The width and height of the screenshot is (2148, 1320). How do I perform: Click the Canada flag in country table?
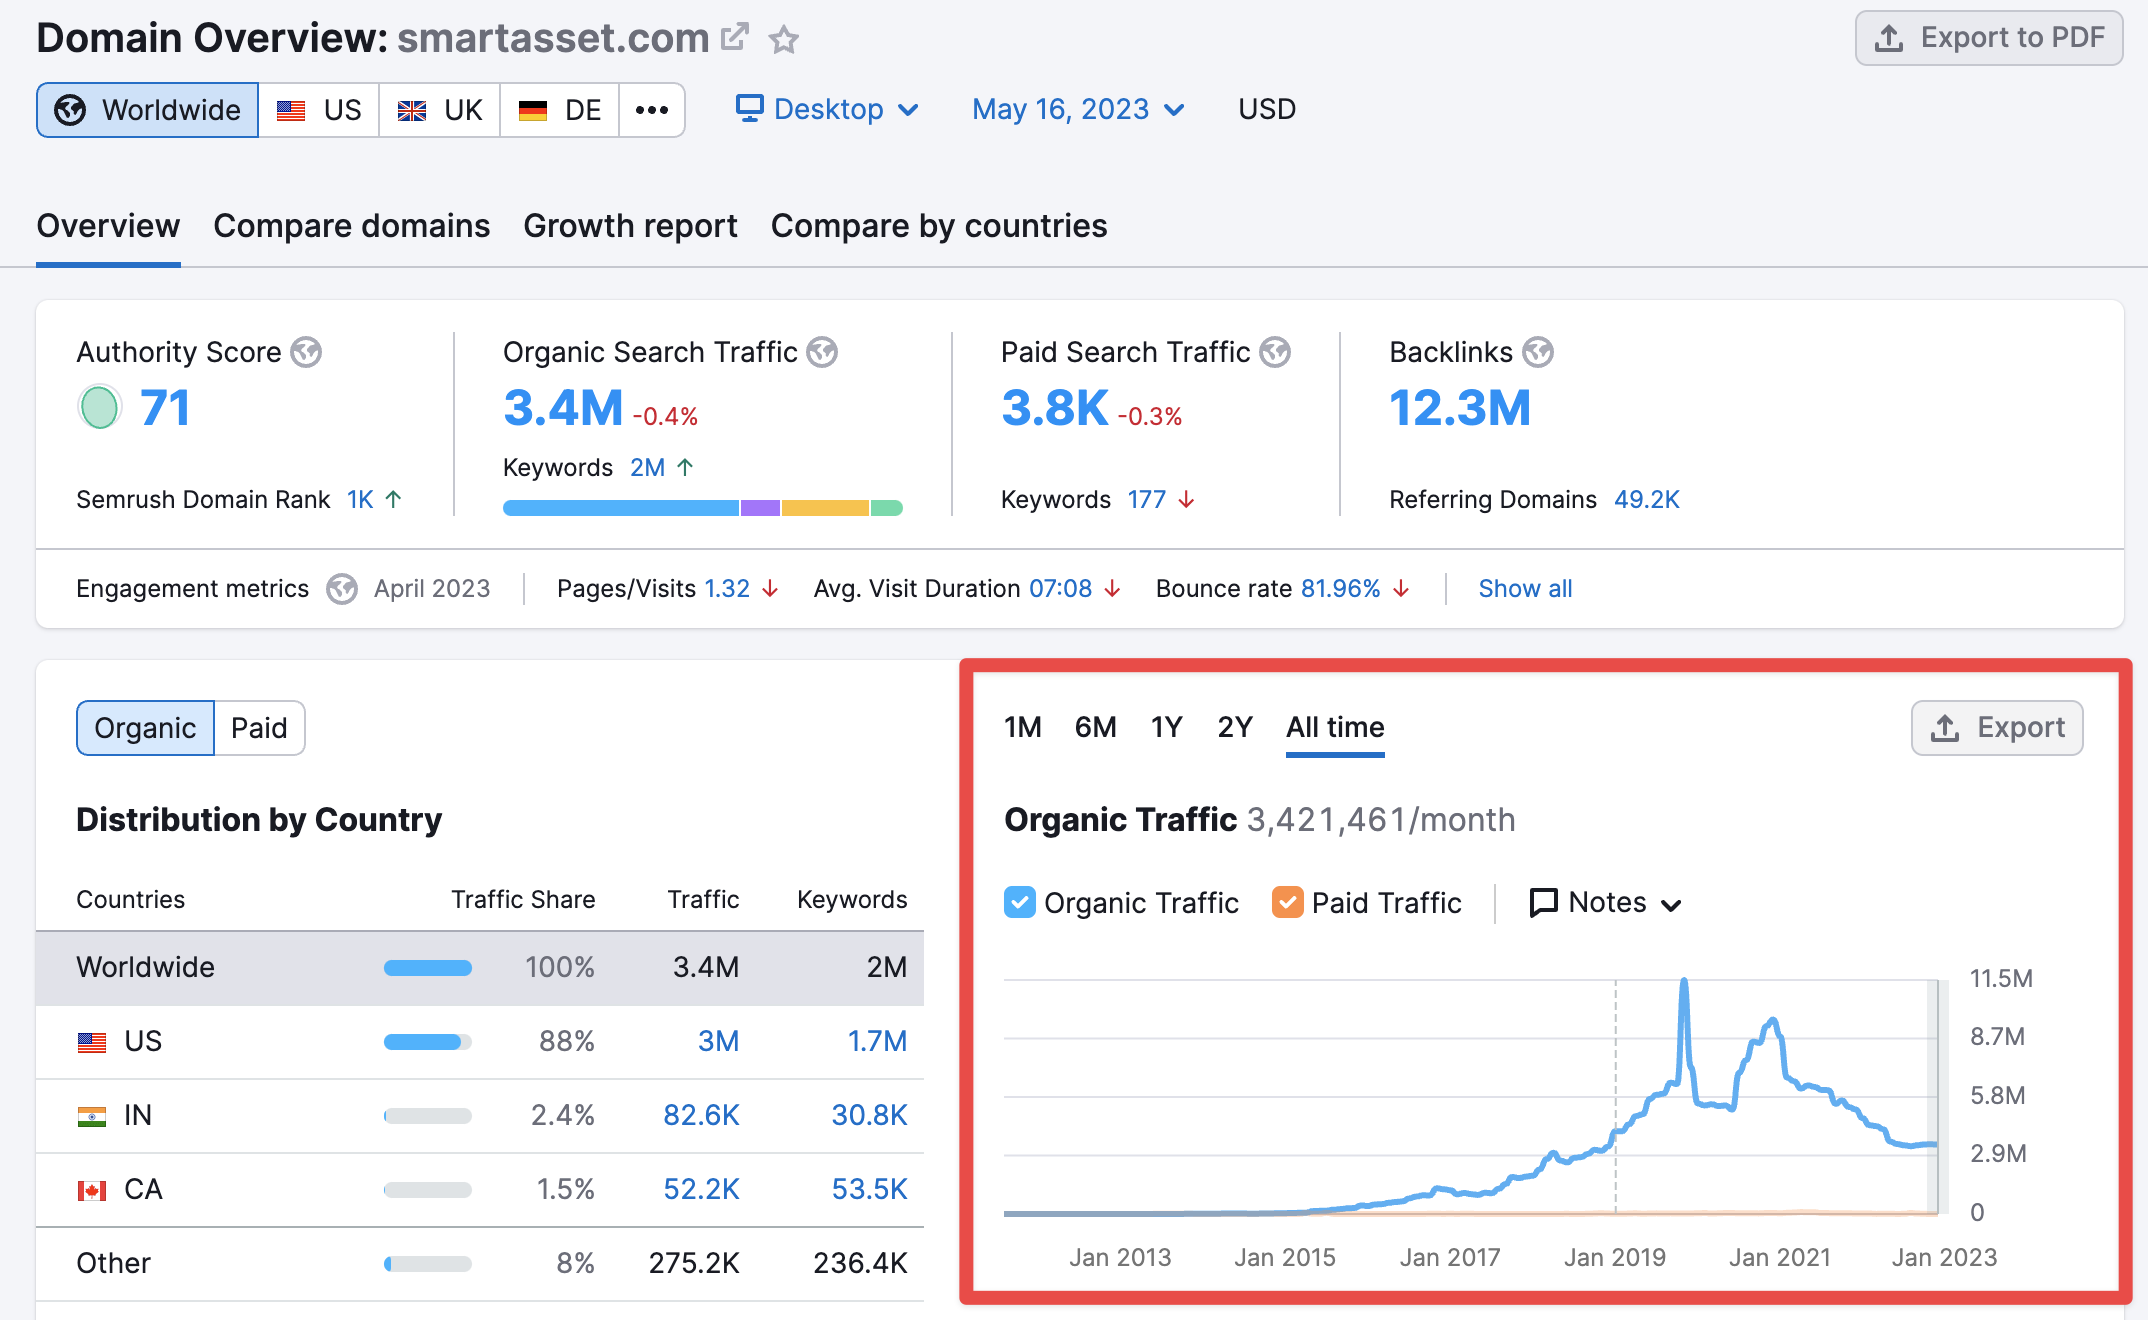(x=92, y=1190)
